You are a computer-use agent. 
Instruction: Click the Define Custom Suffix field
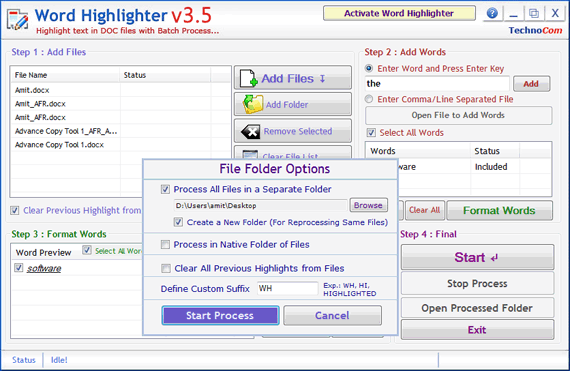pyautogui.click(x=287, y=289)
